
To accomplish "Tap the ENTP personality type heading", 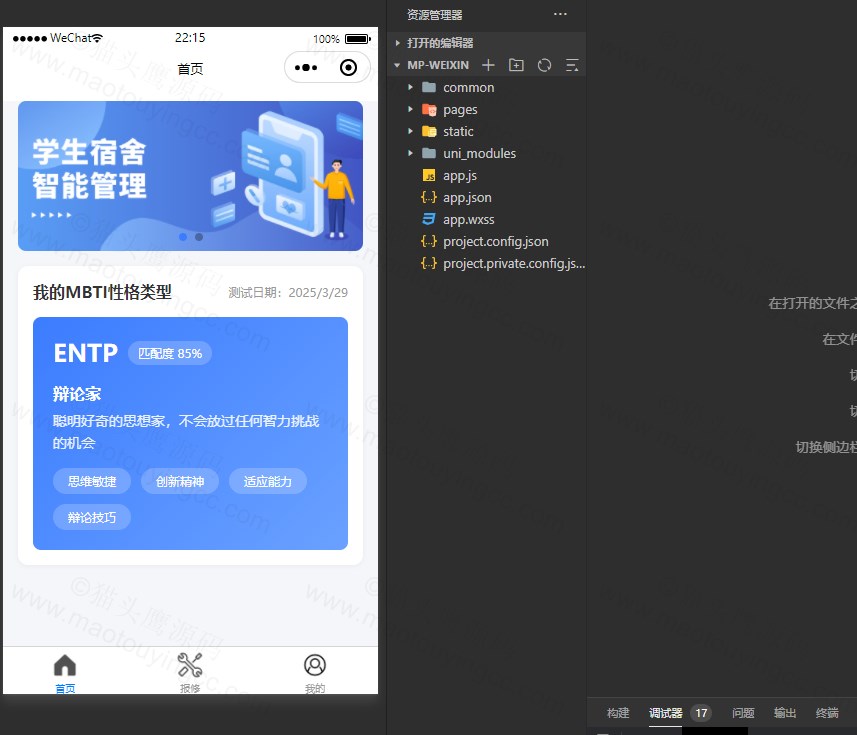I will click(86, 354).
